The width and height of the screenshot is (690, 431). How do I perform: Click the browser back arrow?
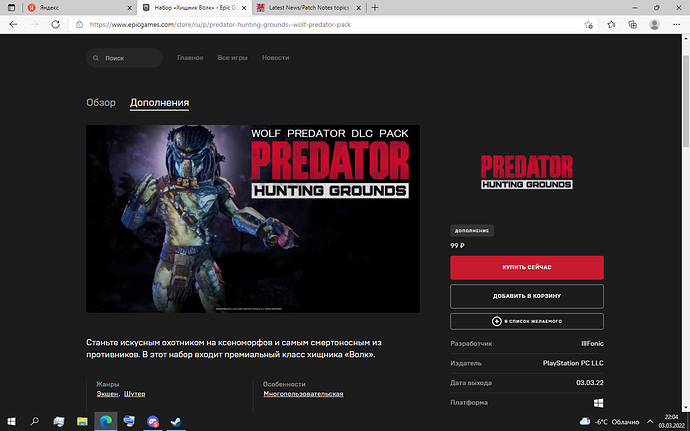click(12, 24)
